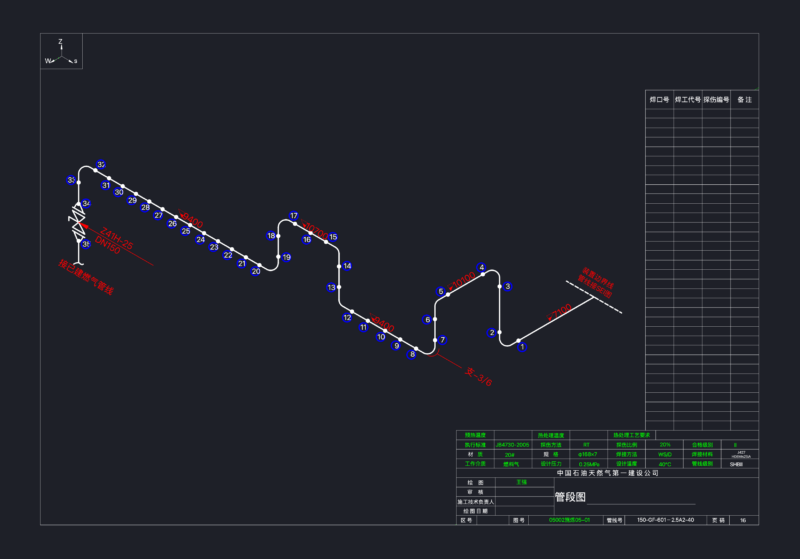Viewport: 800px width, 559px height.
Task: Click the WS/D welding method value
Action: [665, 454]
